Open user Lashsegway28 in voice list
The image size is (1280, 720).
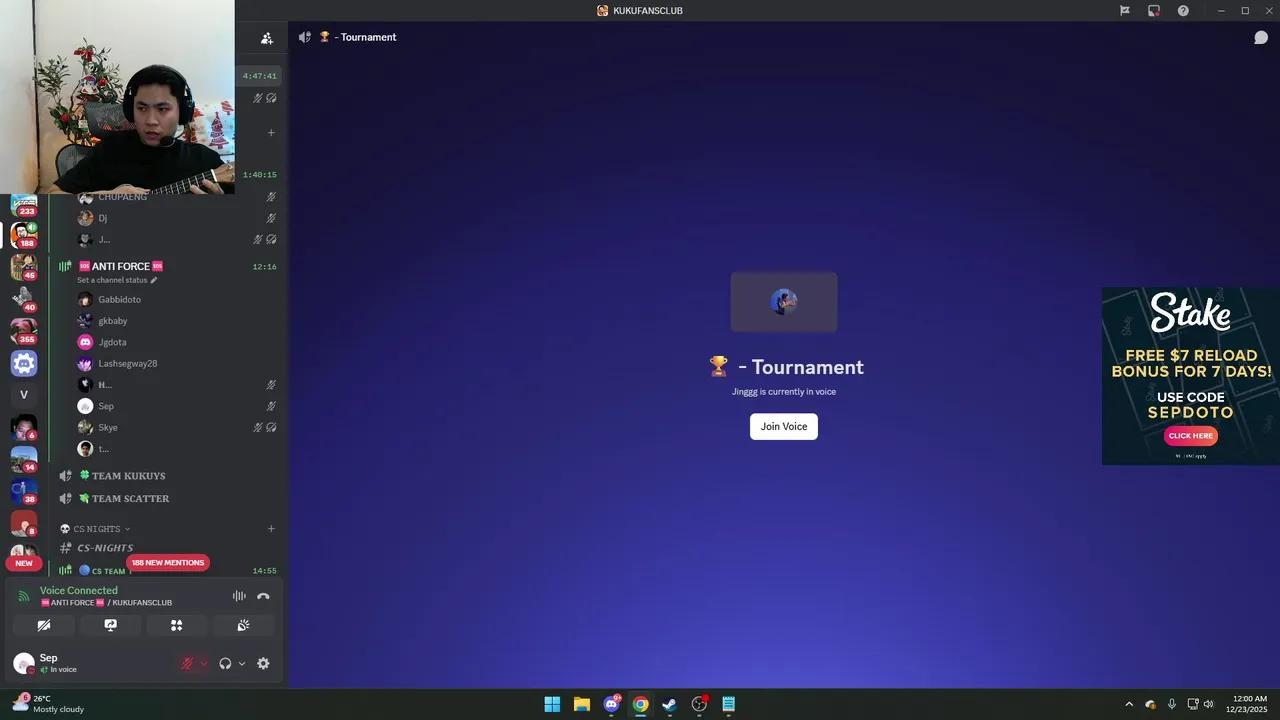click(x=127, y=363)
